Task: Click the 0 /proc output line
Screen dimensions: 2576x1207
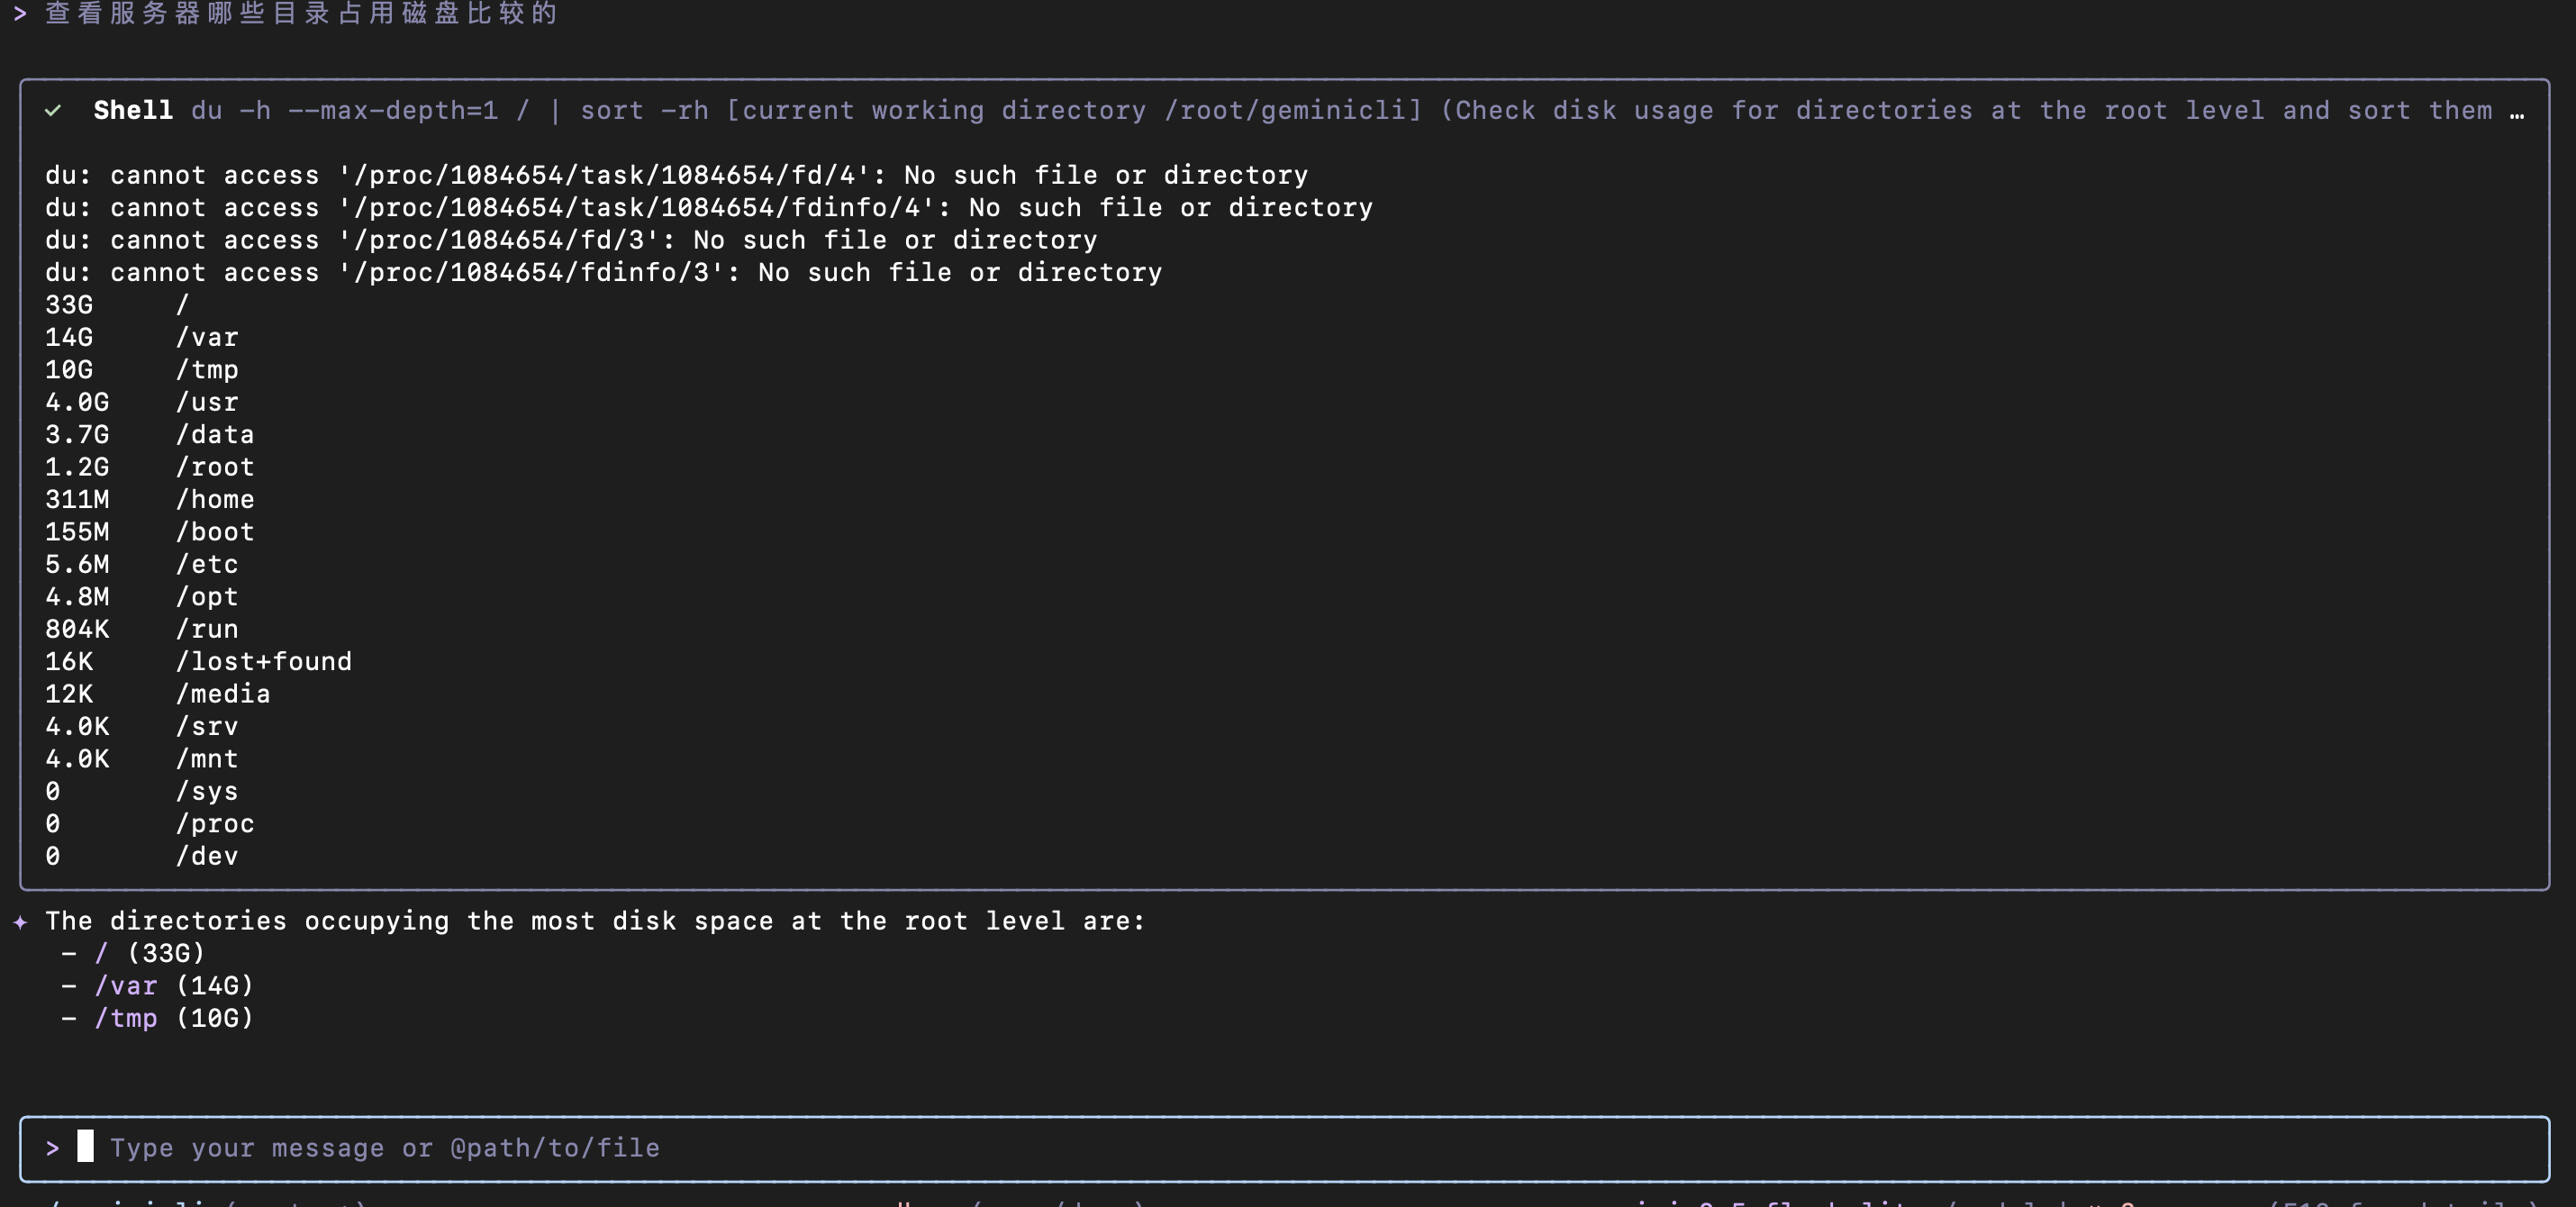Action: [149, 824]
